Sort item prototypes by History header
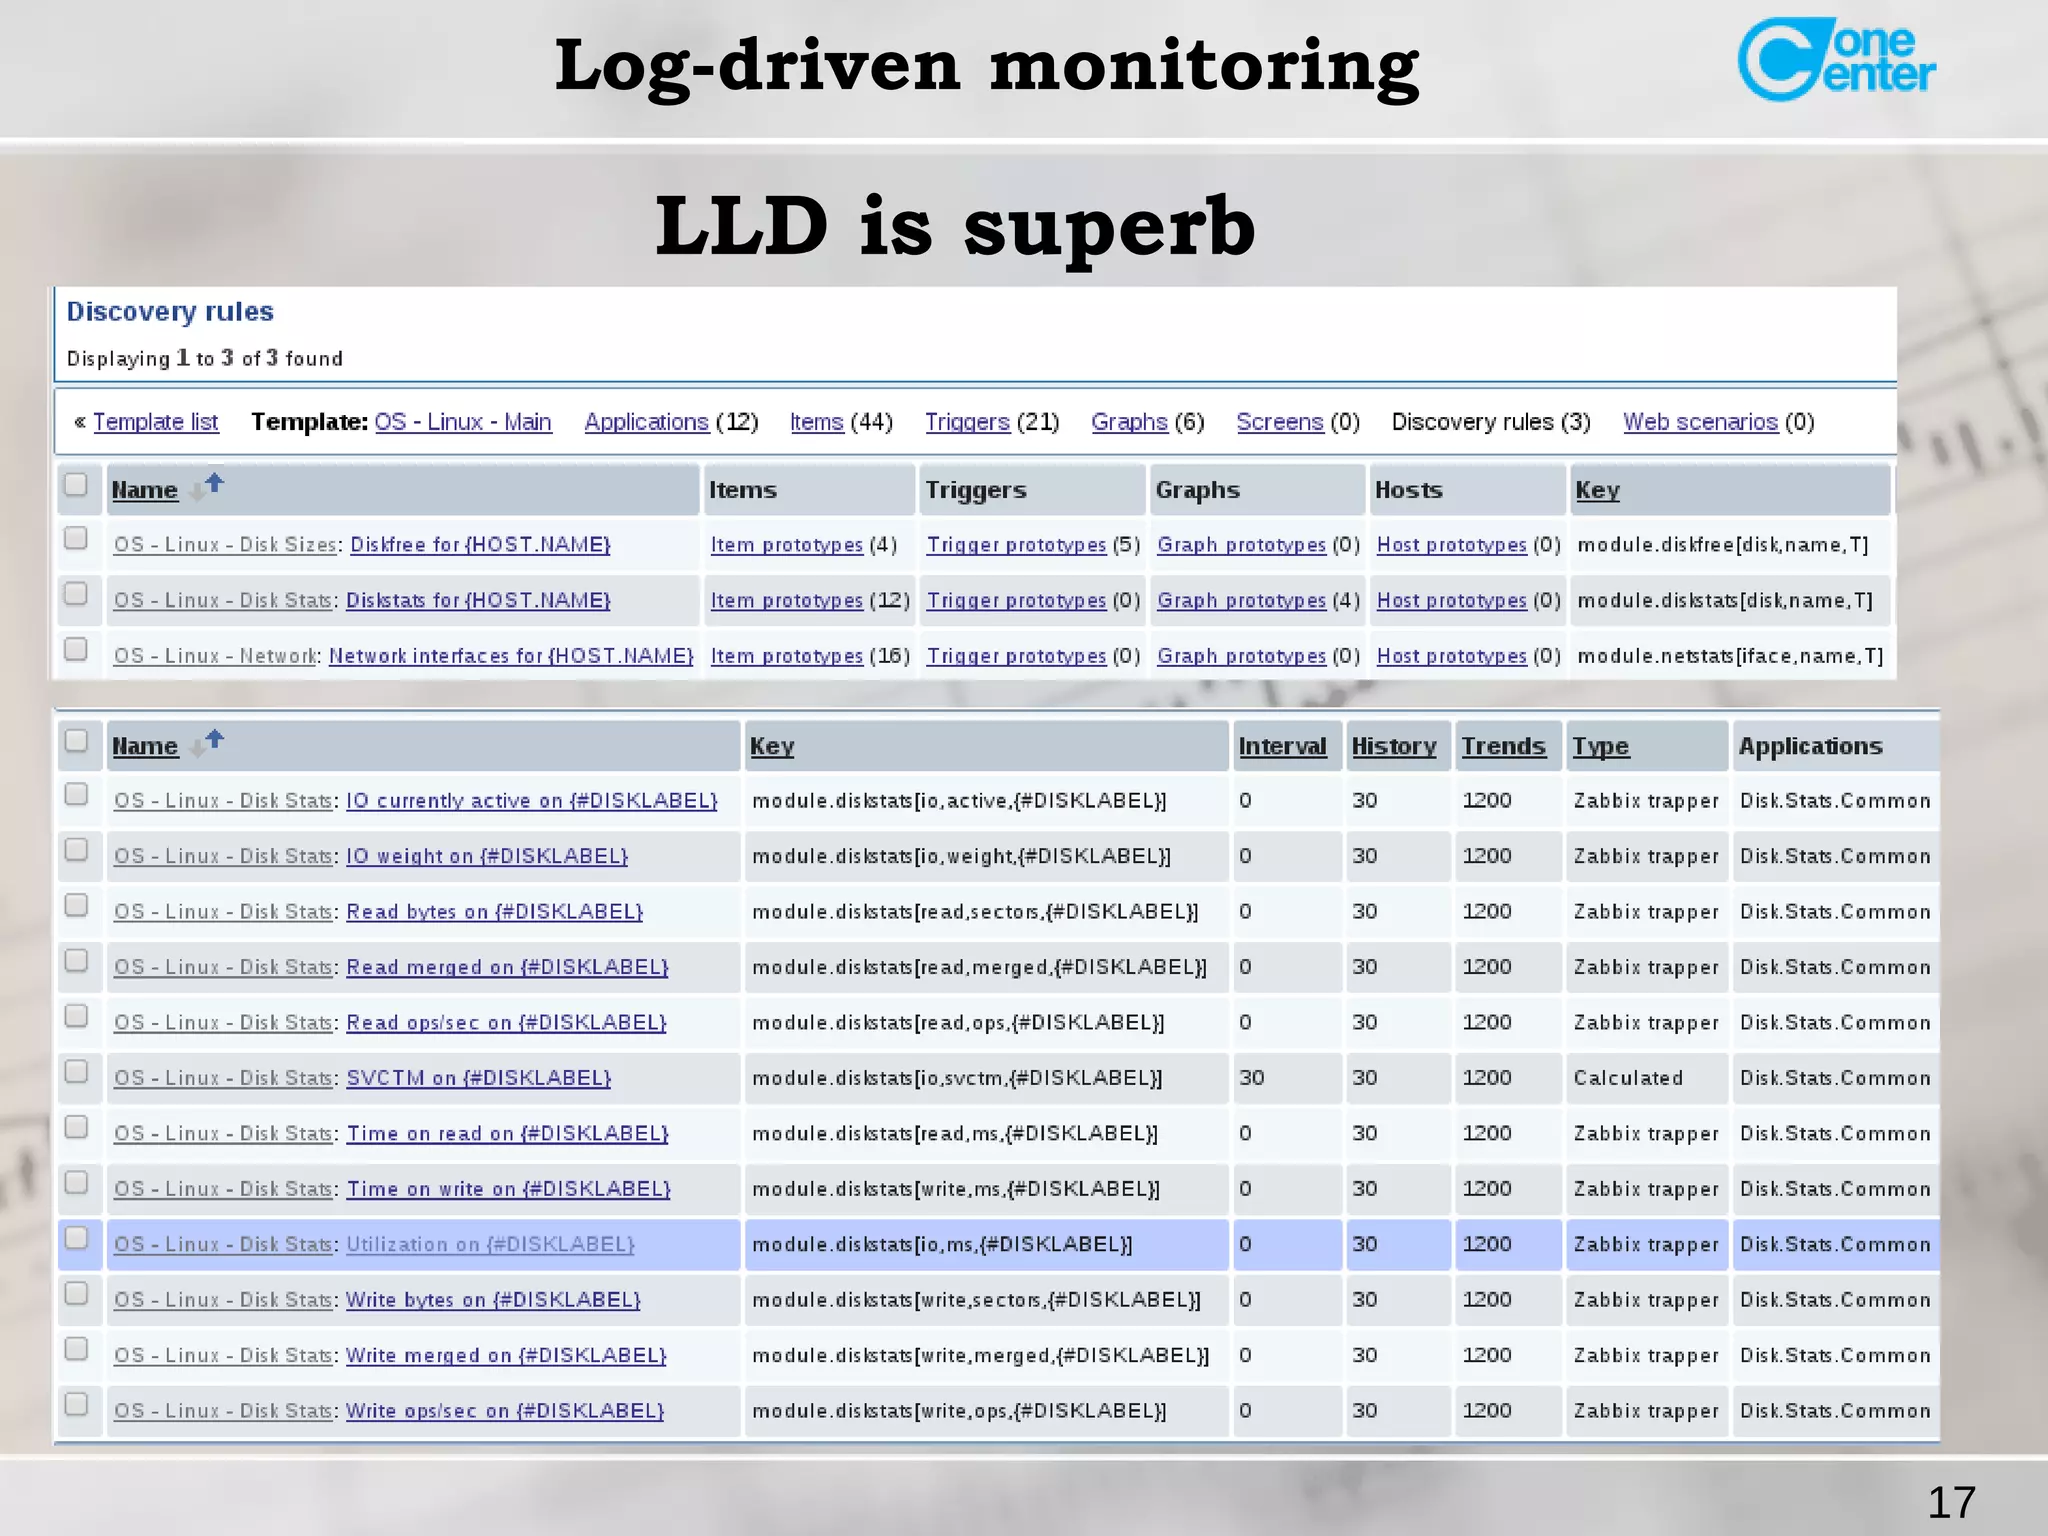The width and height of the screenshot is (2048, 1536). click(x=1394, y=746)
